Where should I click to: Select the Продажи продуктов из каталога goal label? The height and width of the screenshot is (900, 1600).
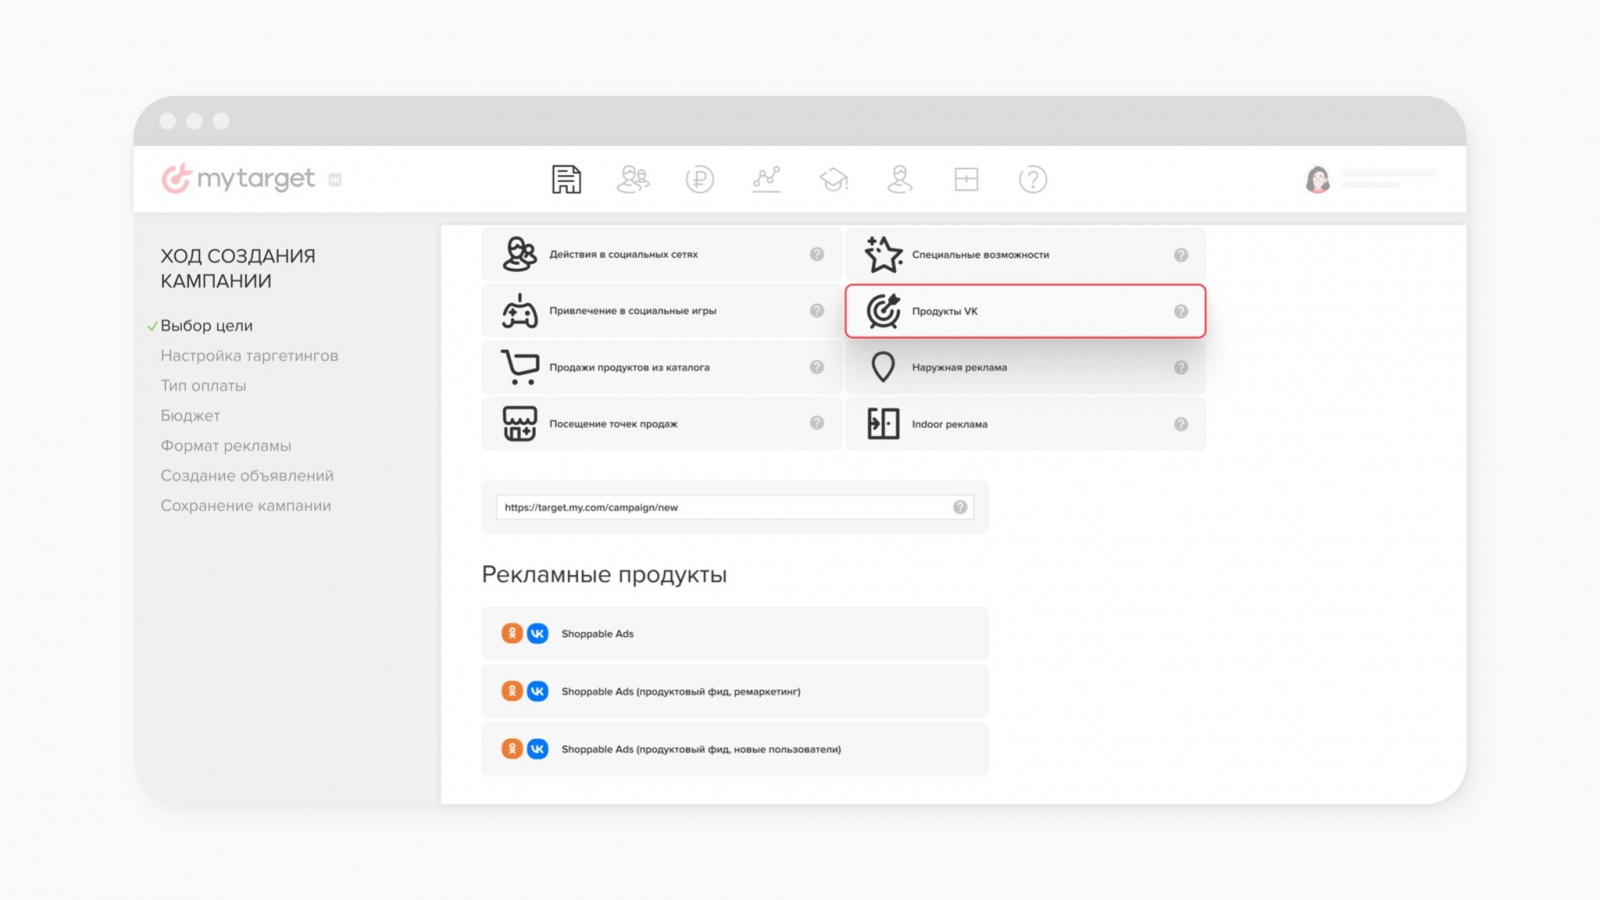tap(629, 367)
